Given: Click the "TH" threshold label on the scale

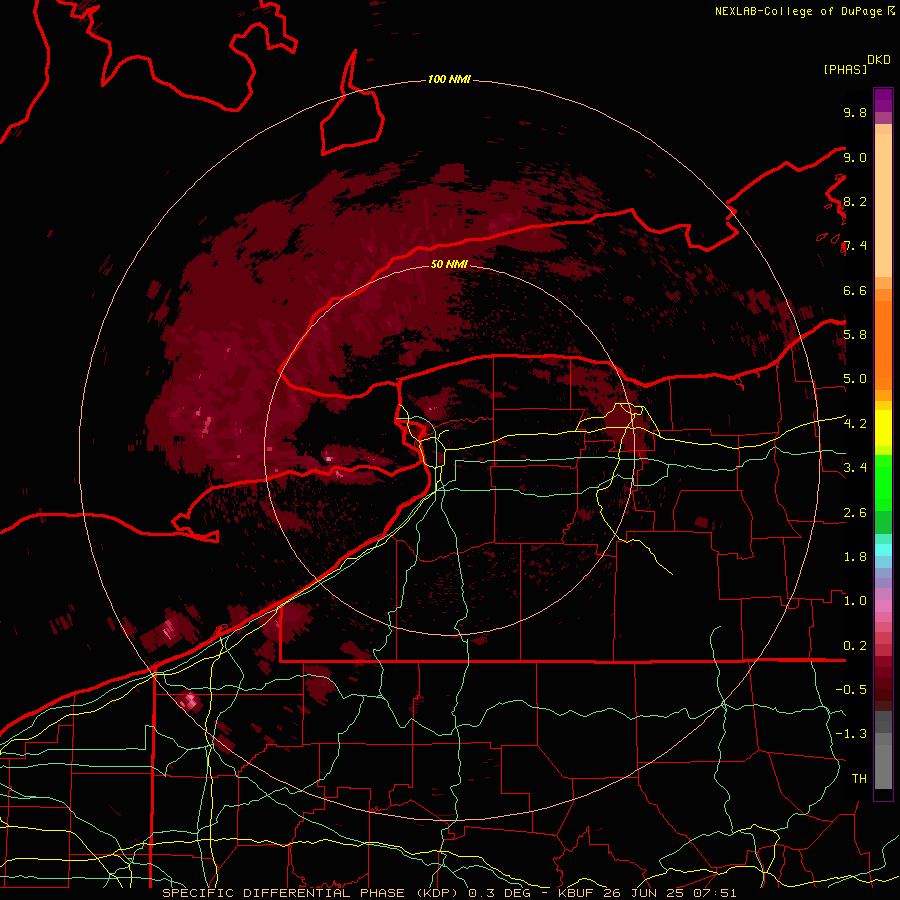Looking at the screenshot, I should click(x=859, y=779).
